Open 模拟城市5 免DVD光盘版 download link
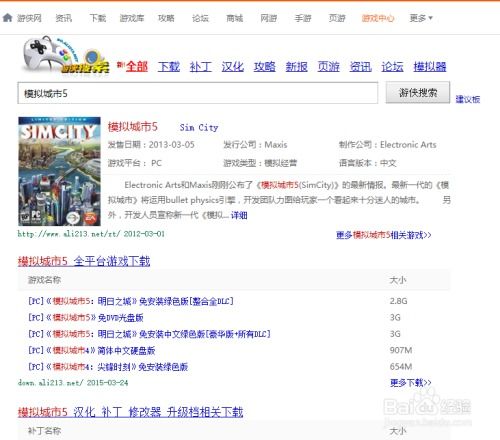 [x=86, y=318]
